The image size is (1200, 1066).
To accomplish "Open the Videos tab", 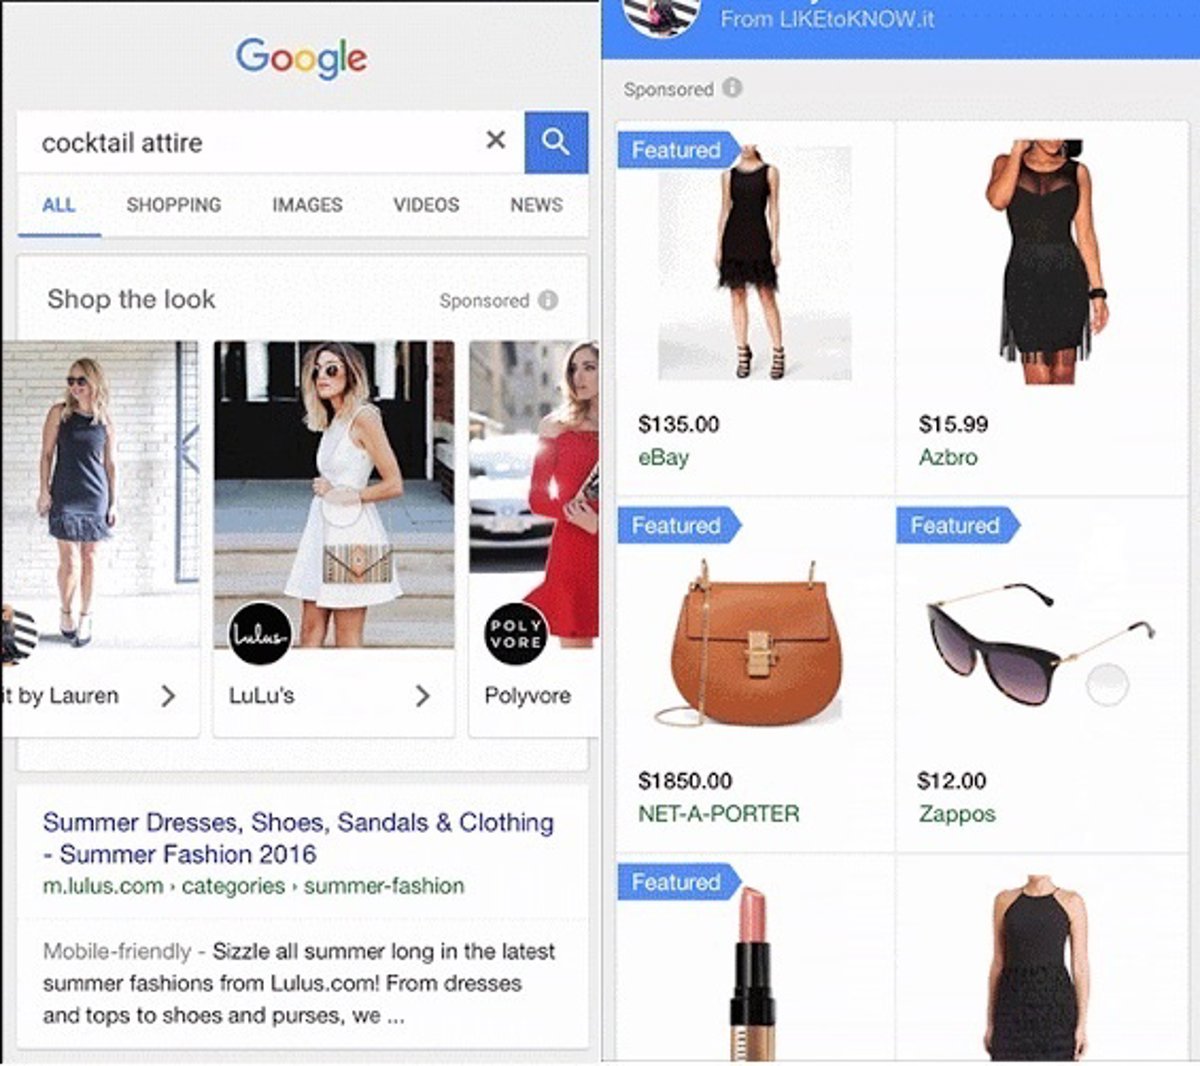I will coord(426,205).
